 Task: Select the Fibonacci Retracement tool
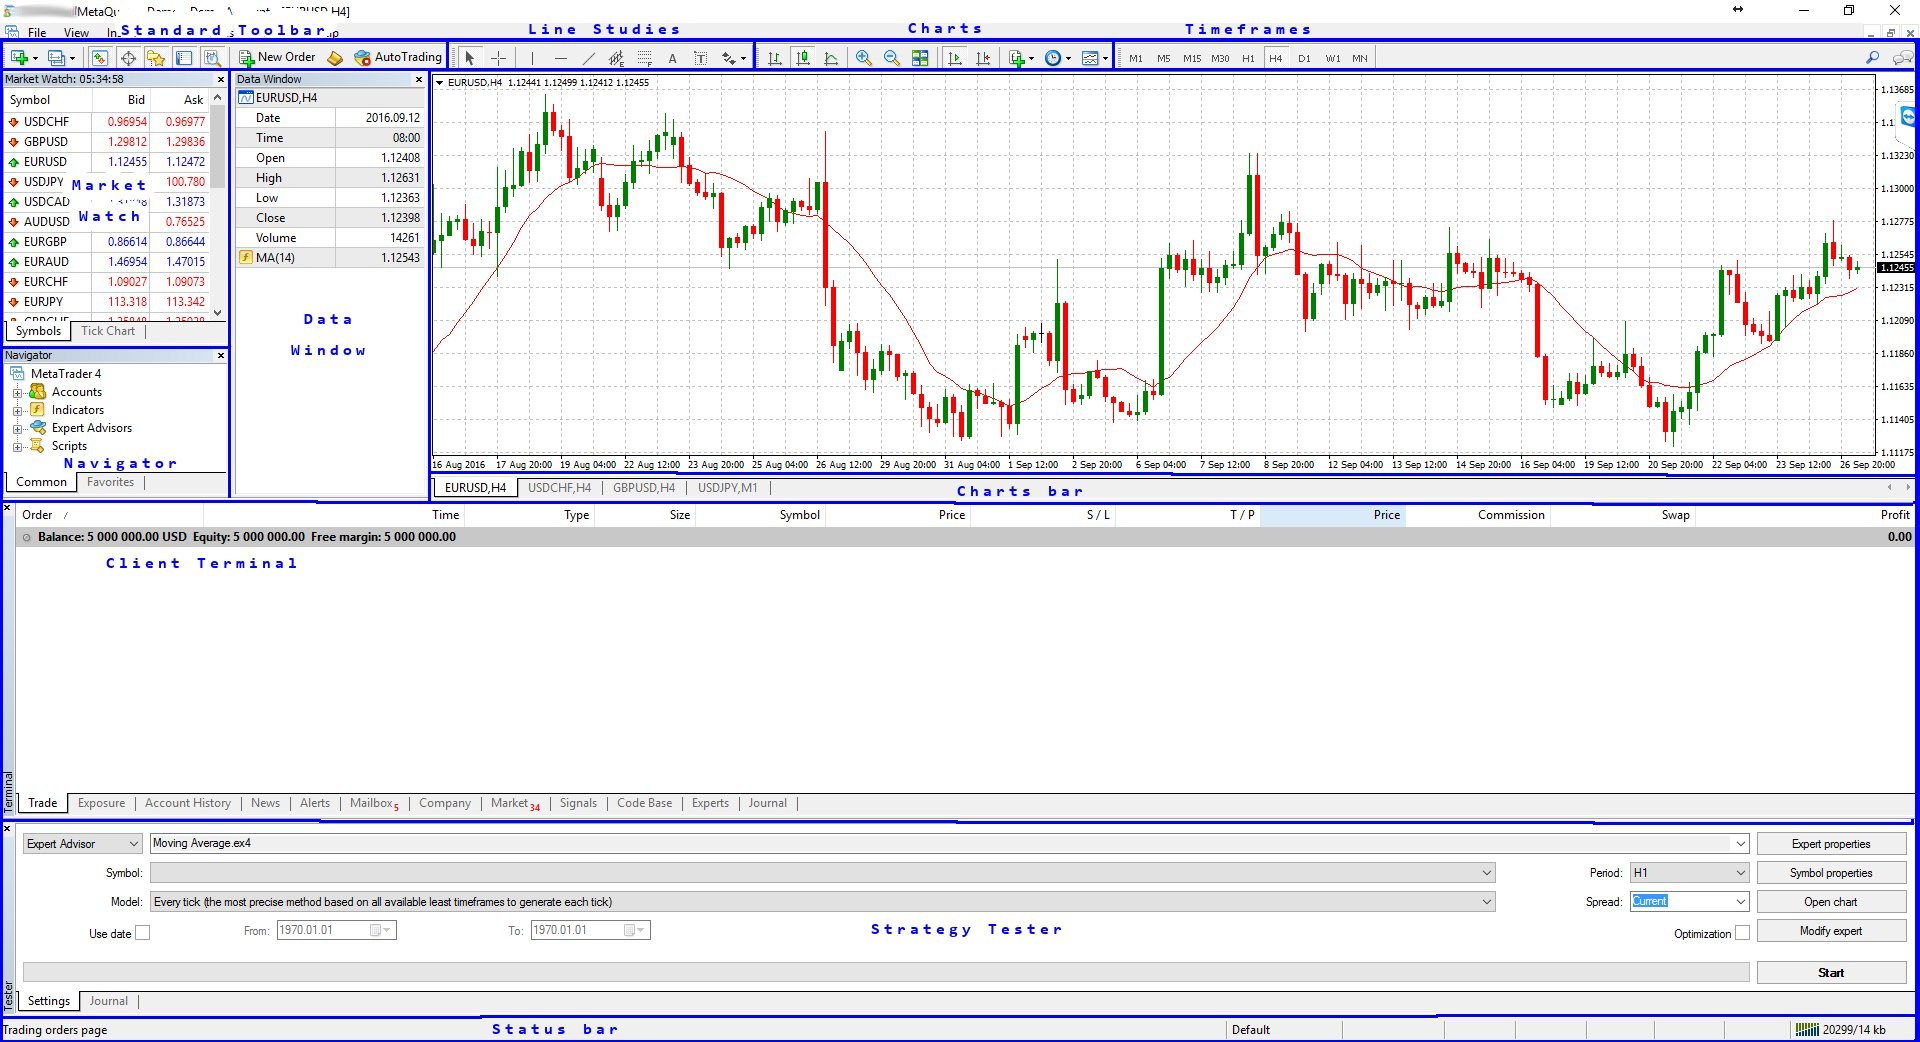[x=645, y=58]
